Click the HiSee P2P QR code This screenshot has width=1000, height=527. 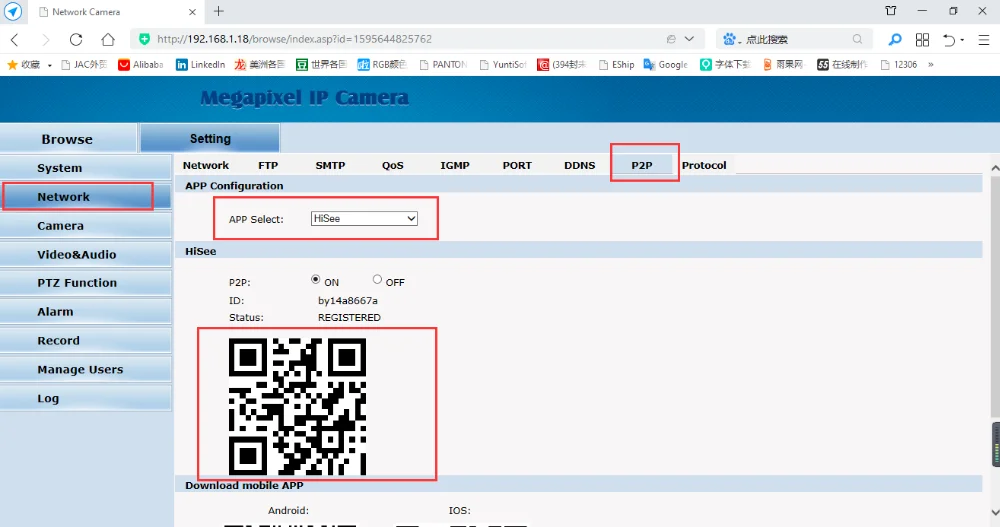297,406
